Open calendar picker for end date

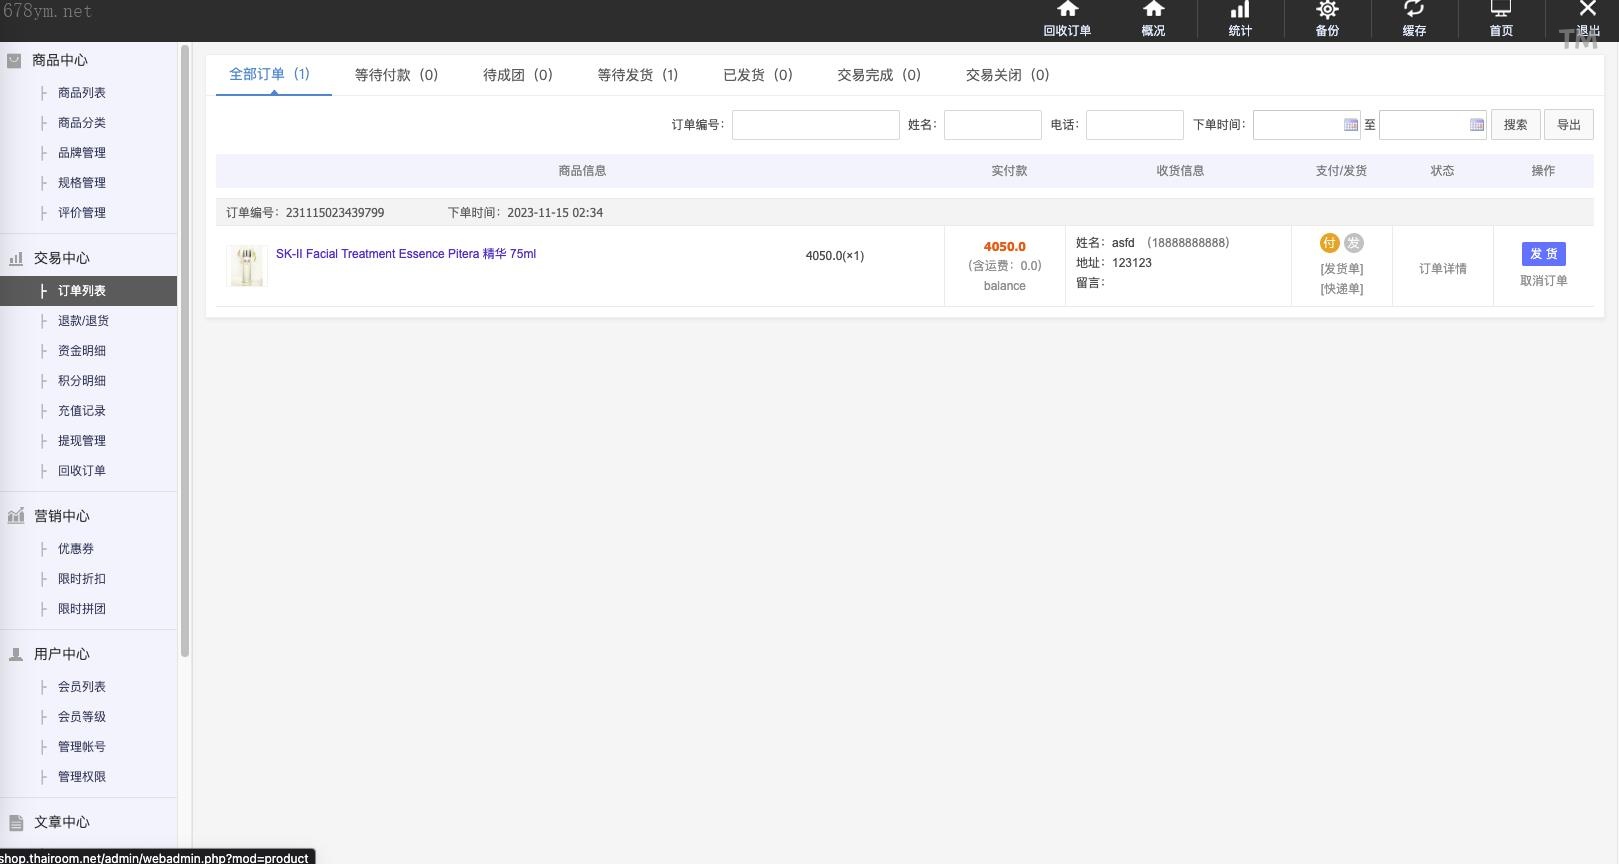coord(1476,125)
